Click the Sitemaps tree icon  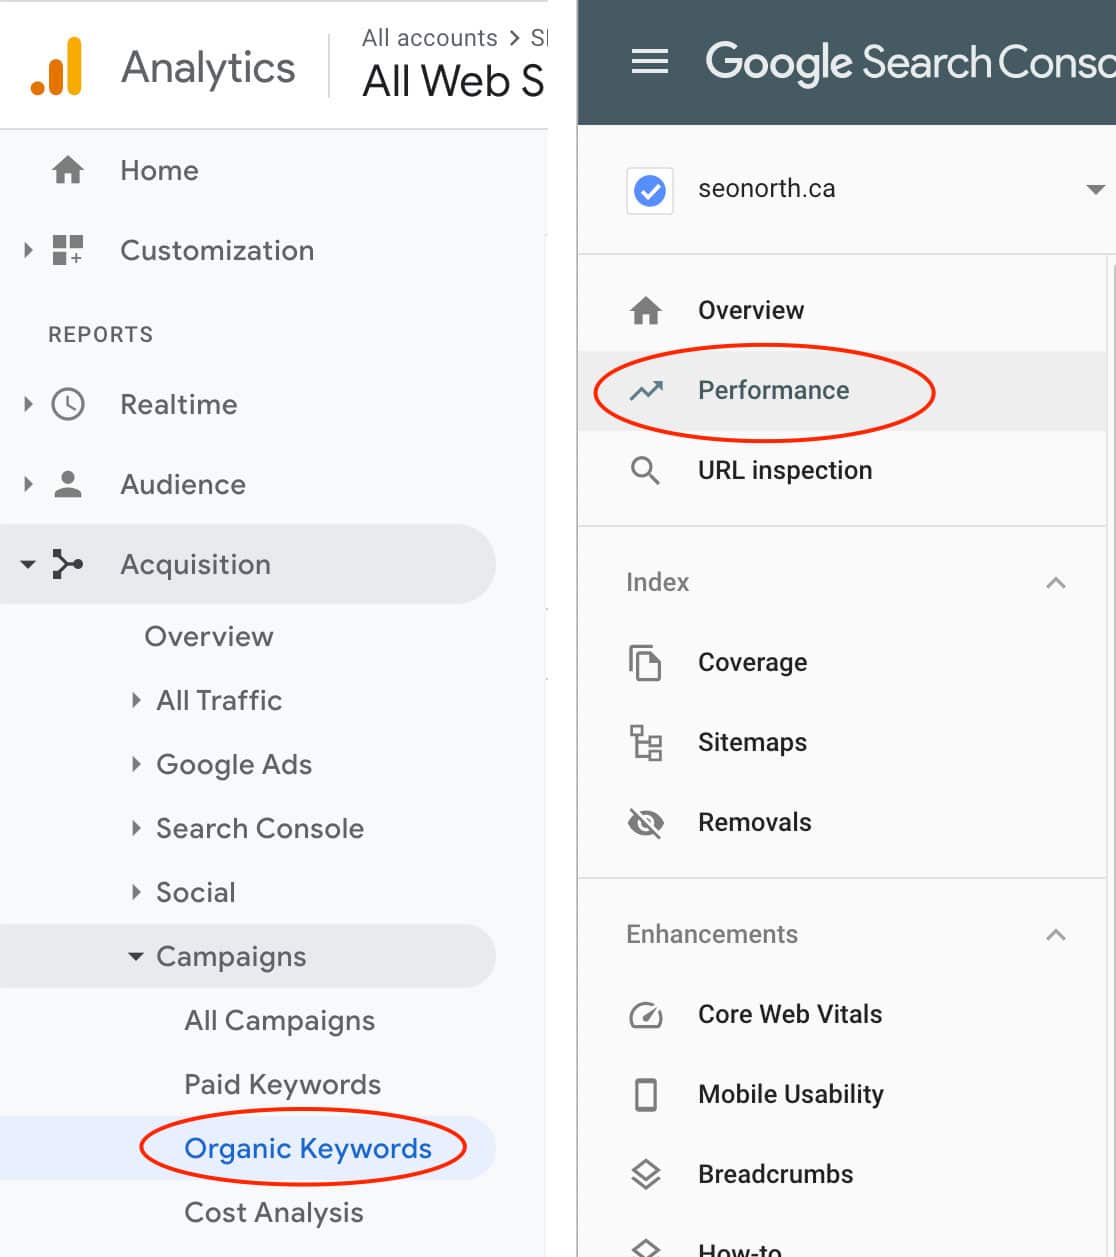pyautogui.click(x=646, y=742)
